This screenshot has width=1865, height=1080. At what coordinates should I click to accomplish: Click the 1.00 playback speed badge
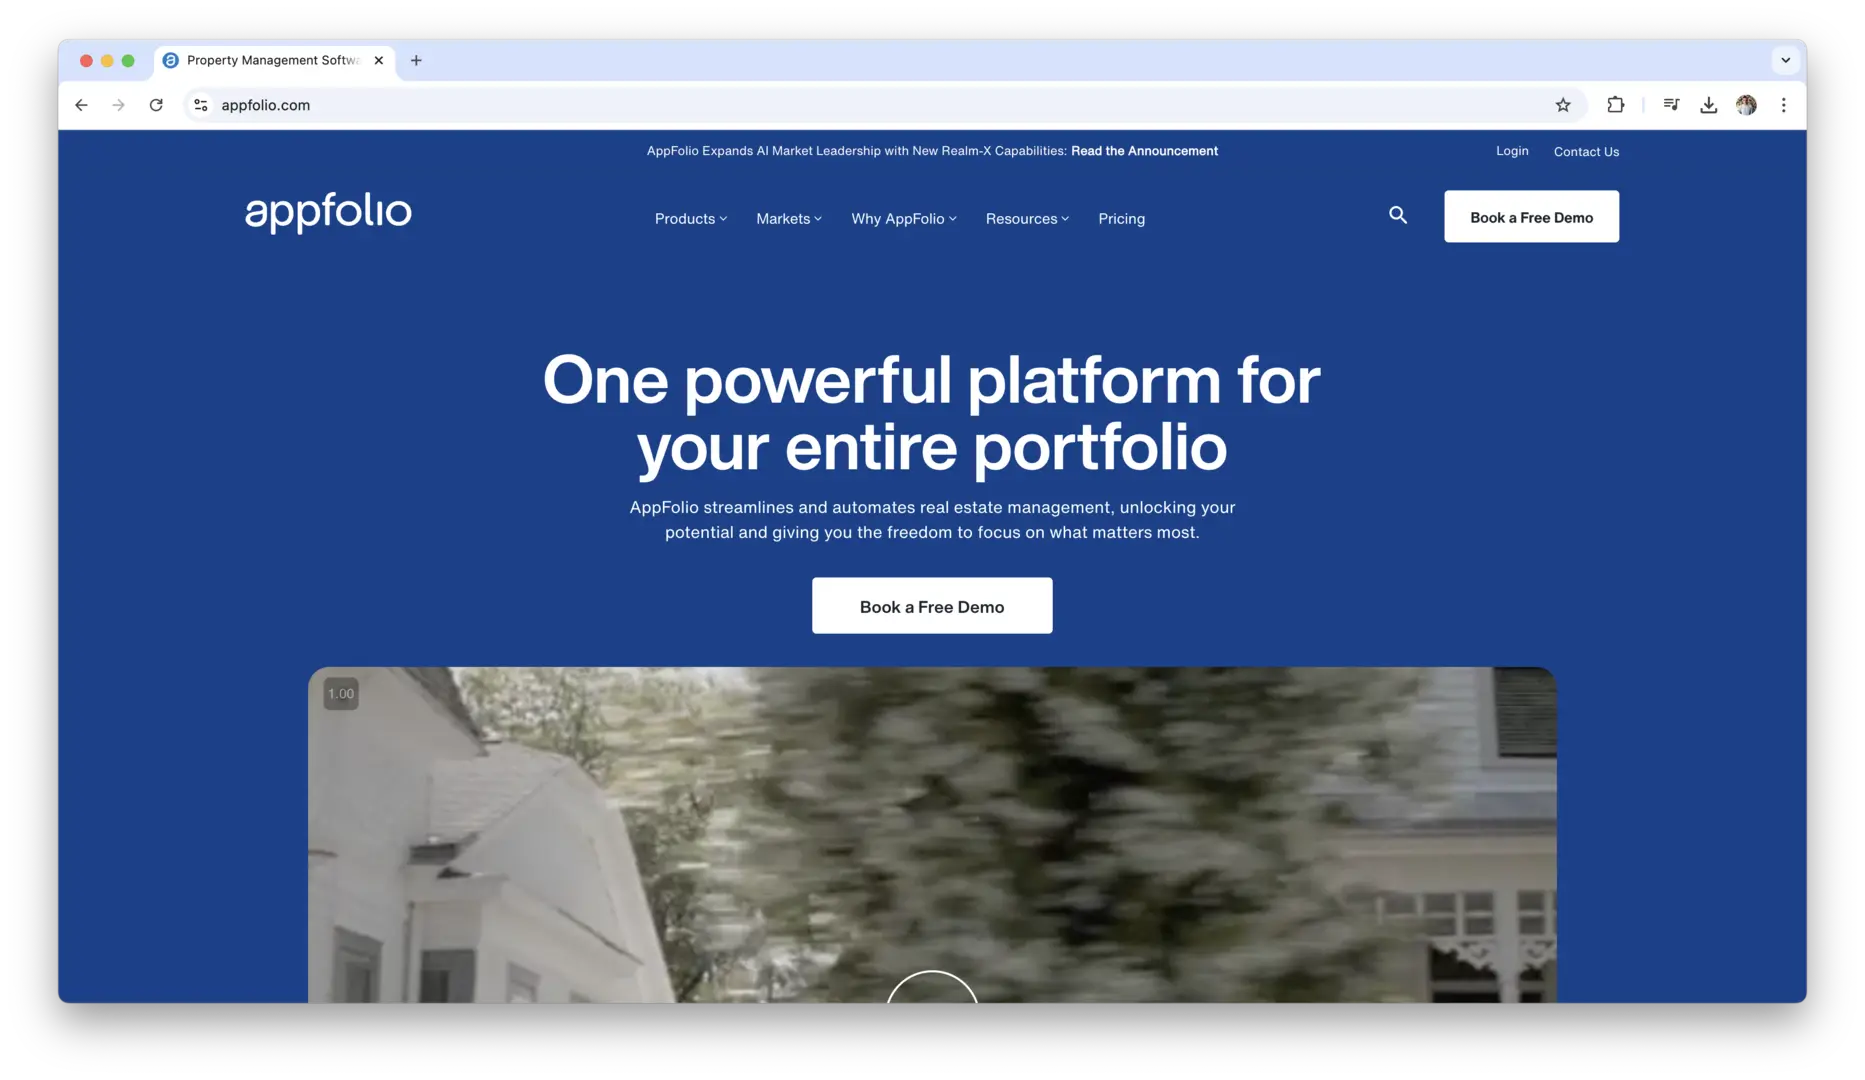[x=341, y=694]
